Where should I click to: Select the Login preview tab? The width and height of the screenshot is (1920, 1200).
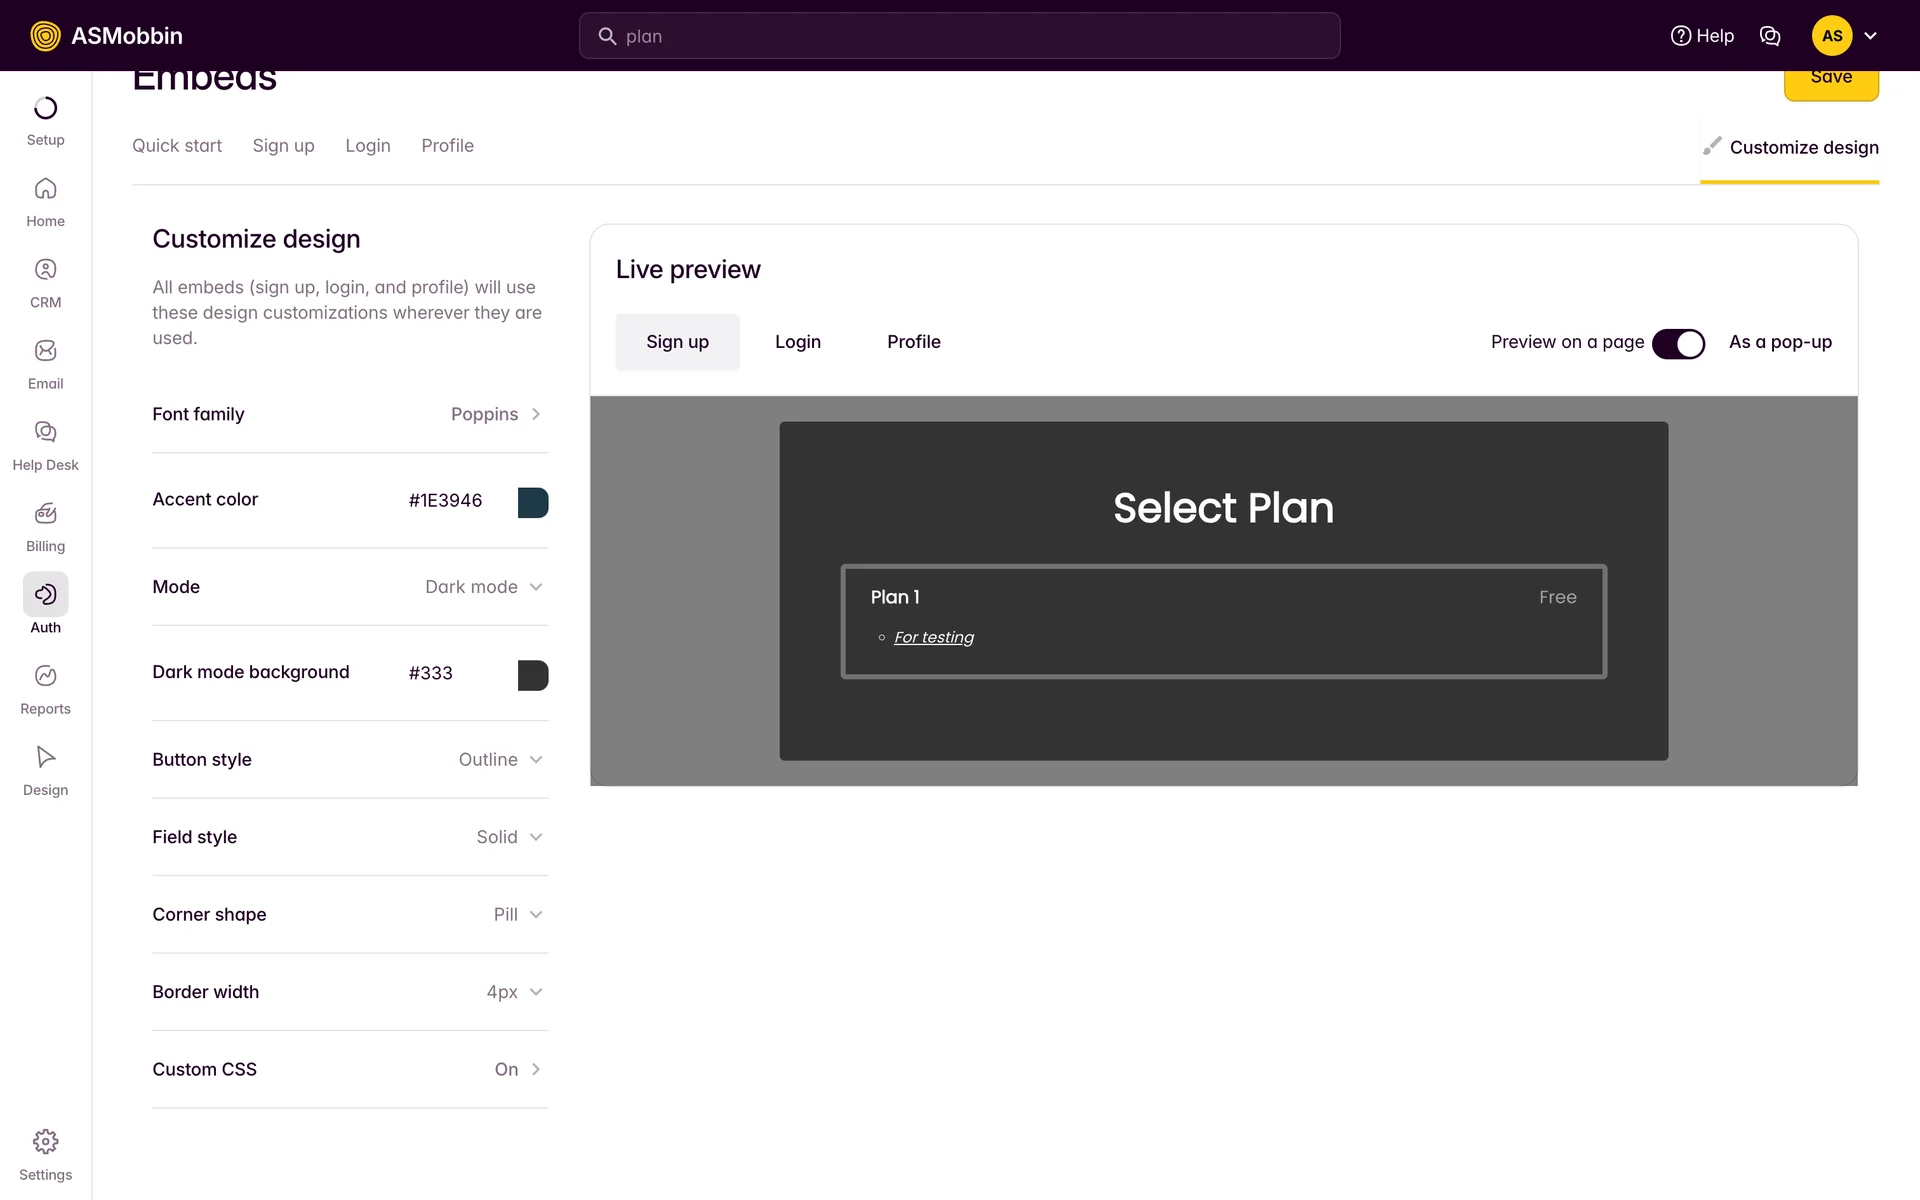(797, 342)
